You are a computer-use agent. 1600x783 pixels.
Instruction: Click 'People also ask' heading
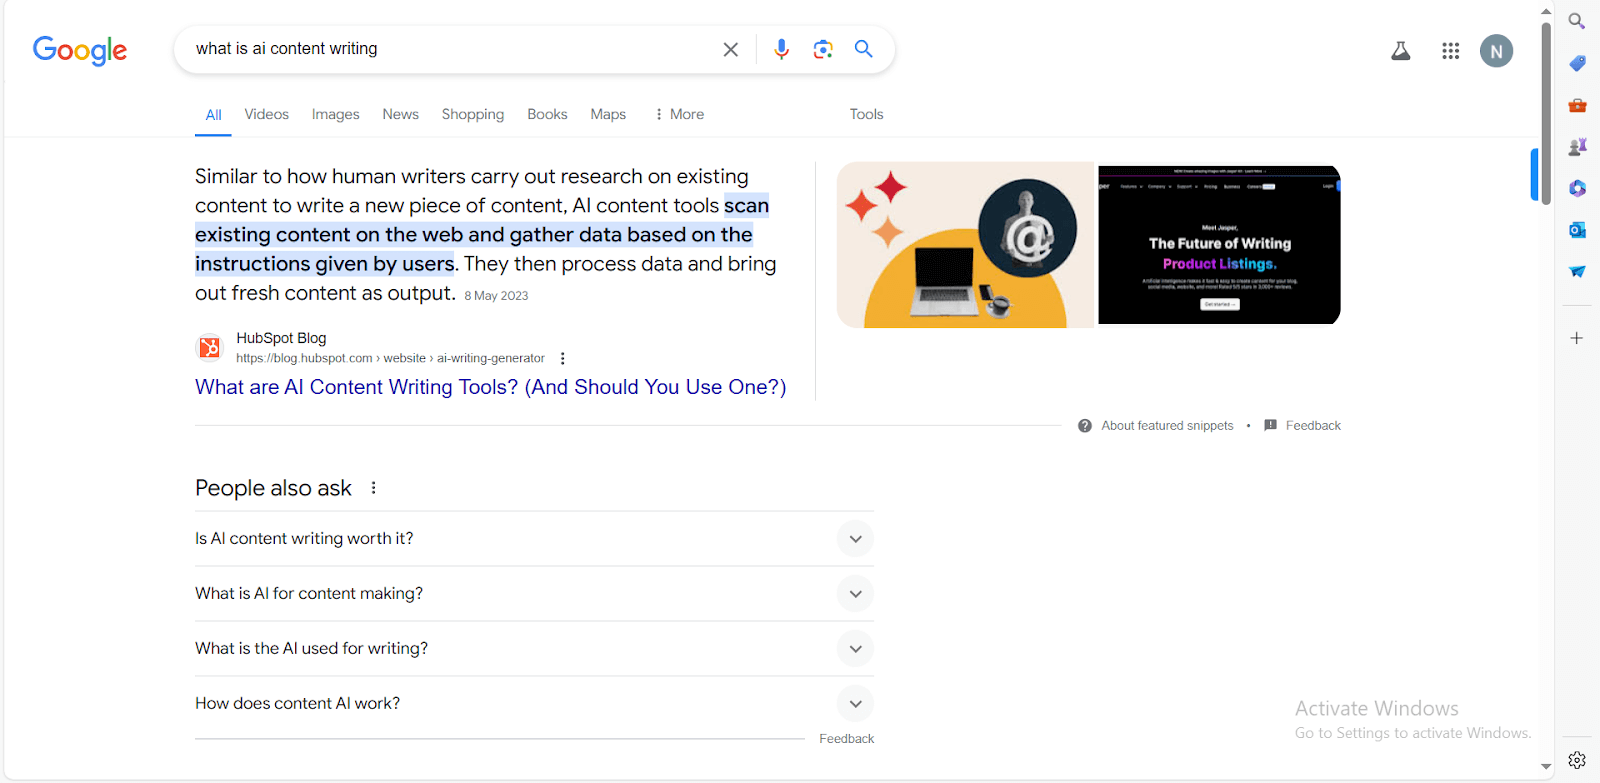coord(273,488)
